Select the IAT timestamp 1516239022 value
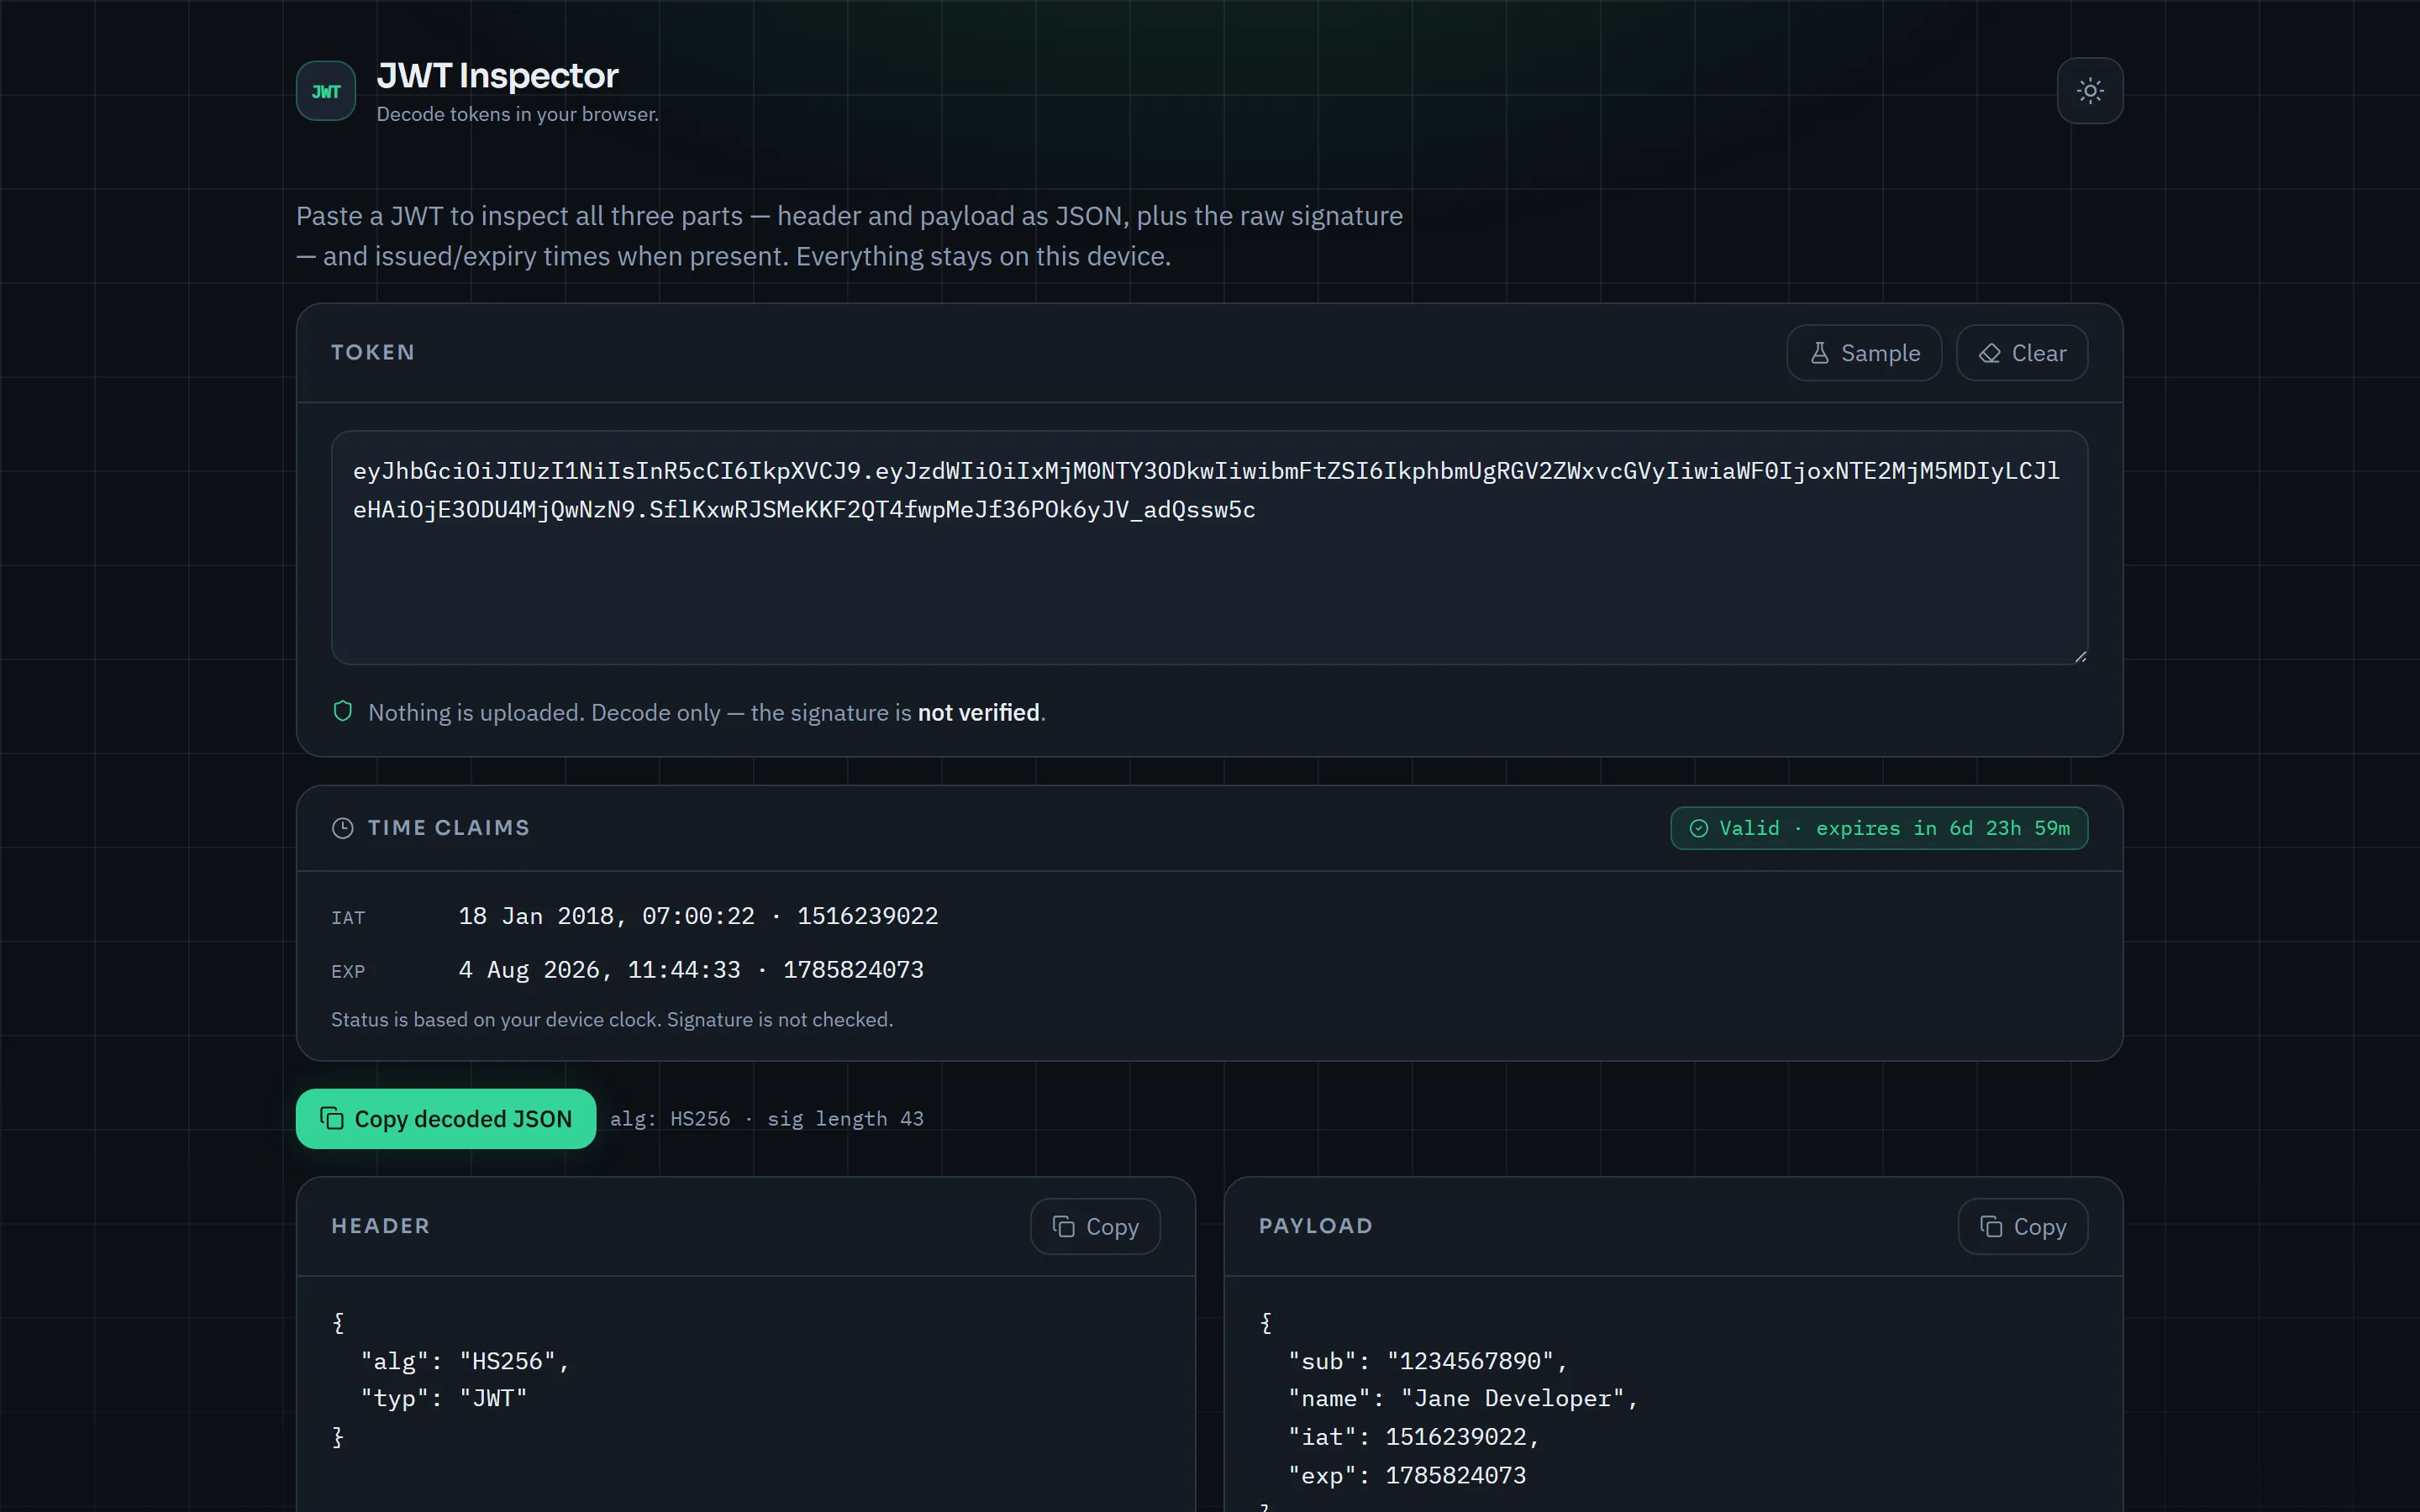The width and height of the screenshot is (2420, 1512). coord(867,916)
